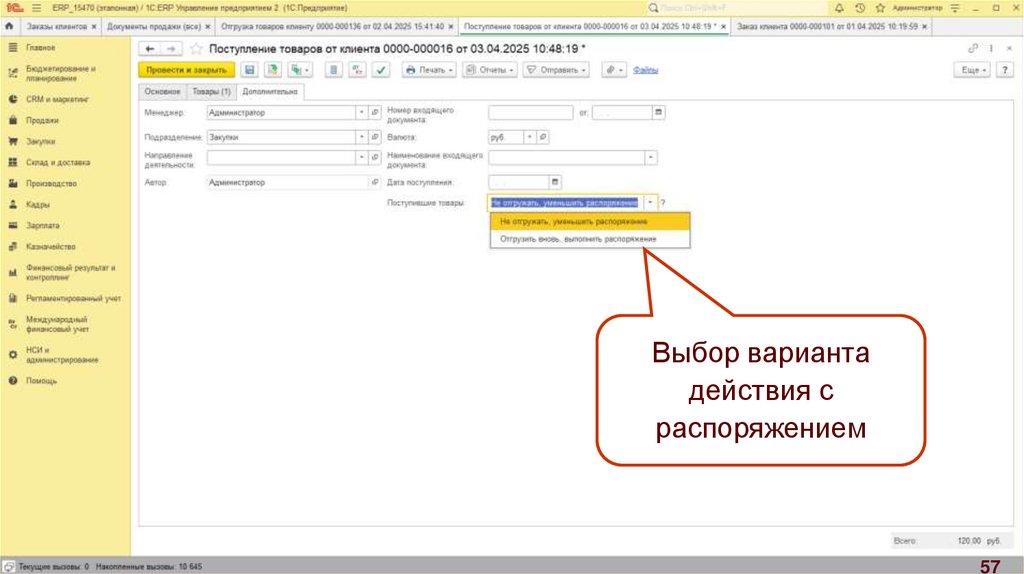The image size is (1024, 574).
Task: Open Помощь section in sidebar
Action: (x=41, y=380)
